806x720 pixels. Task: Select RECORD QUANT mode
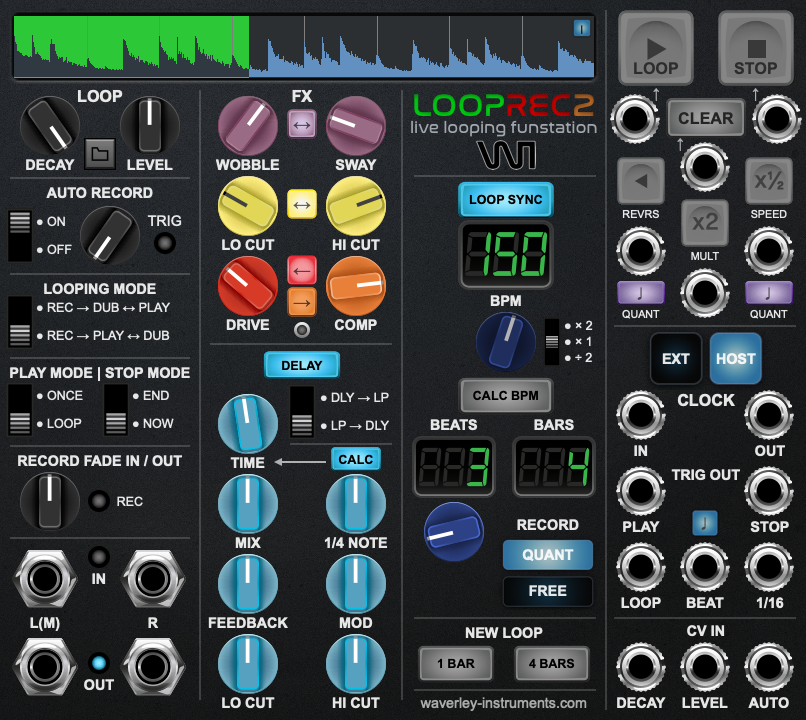[547, 555]
